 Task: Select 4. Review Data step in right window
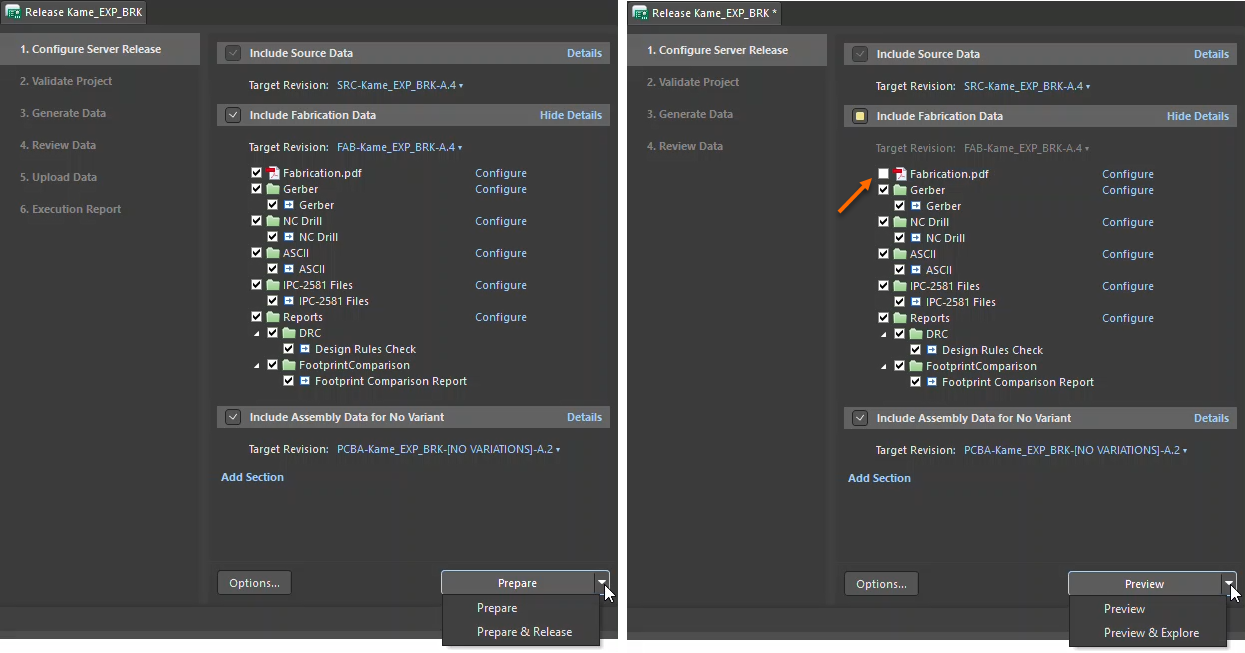(727, 146)
